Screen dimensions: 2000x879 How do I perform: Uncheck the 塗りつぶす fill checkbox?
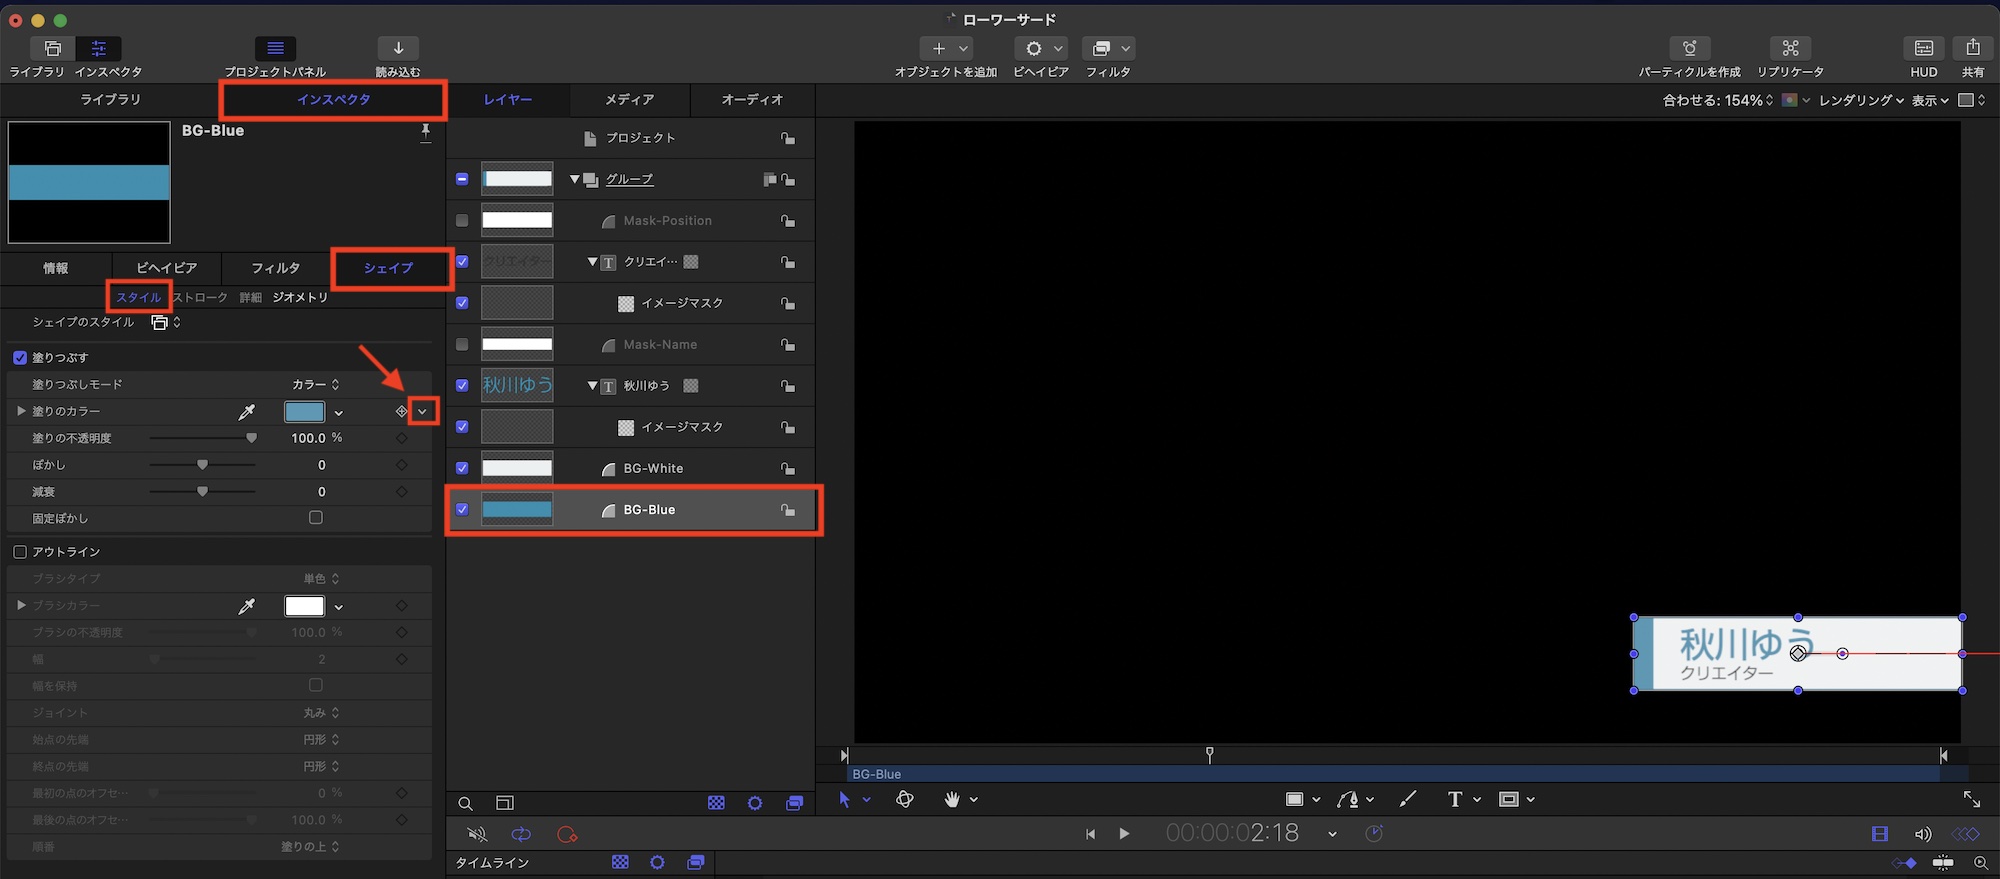[20, 358]
